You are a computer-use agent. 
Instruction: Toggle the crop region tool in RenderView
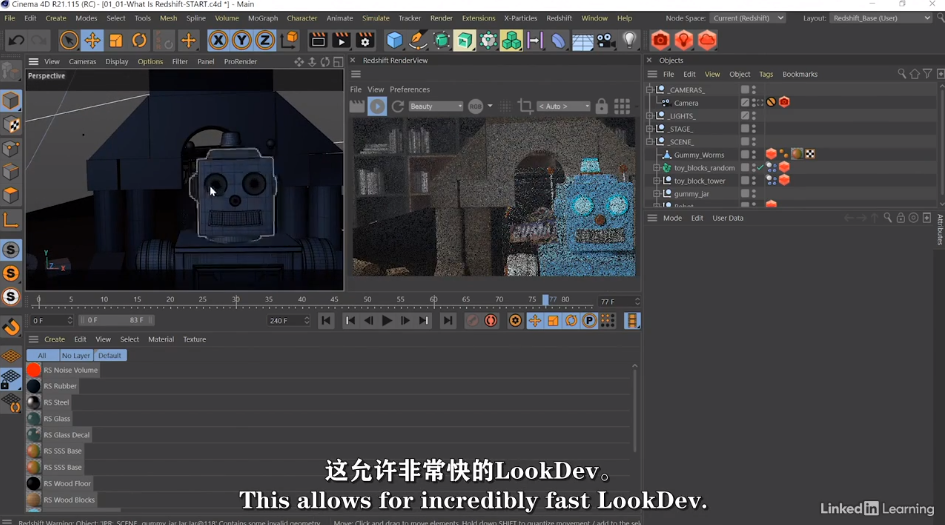point(525,106)
